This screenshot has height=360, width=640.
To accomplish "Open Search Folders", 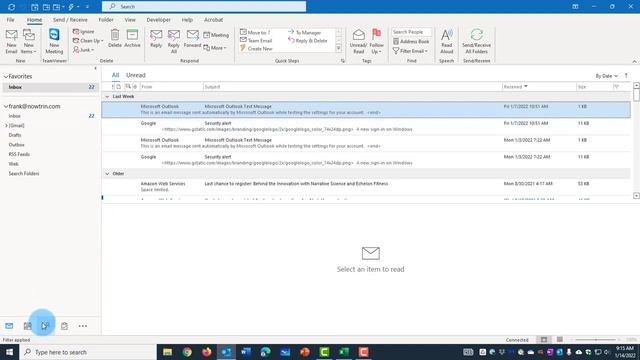I will (x=24, y=173).
